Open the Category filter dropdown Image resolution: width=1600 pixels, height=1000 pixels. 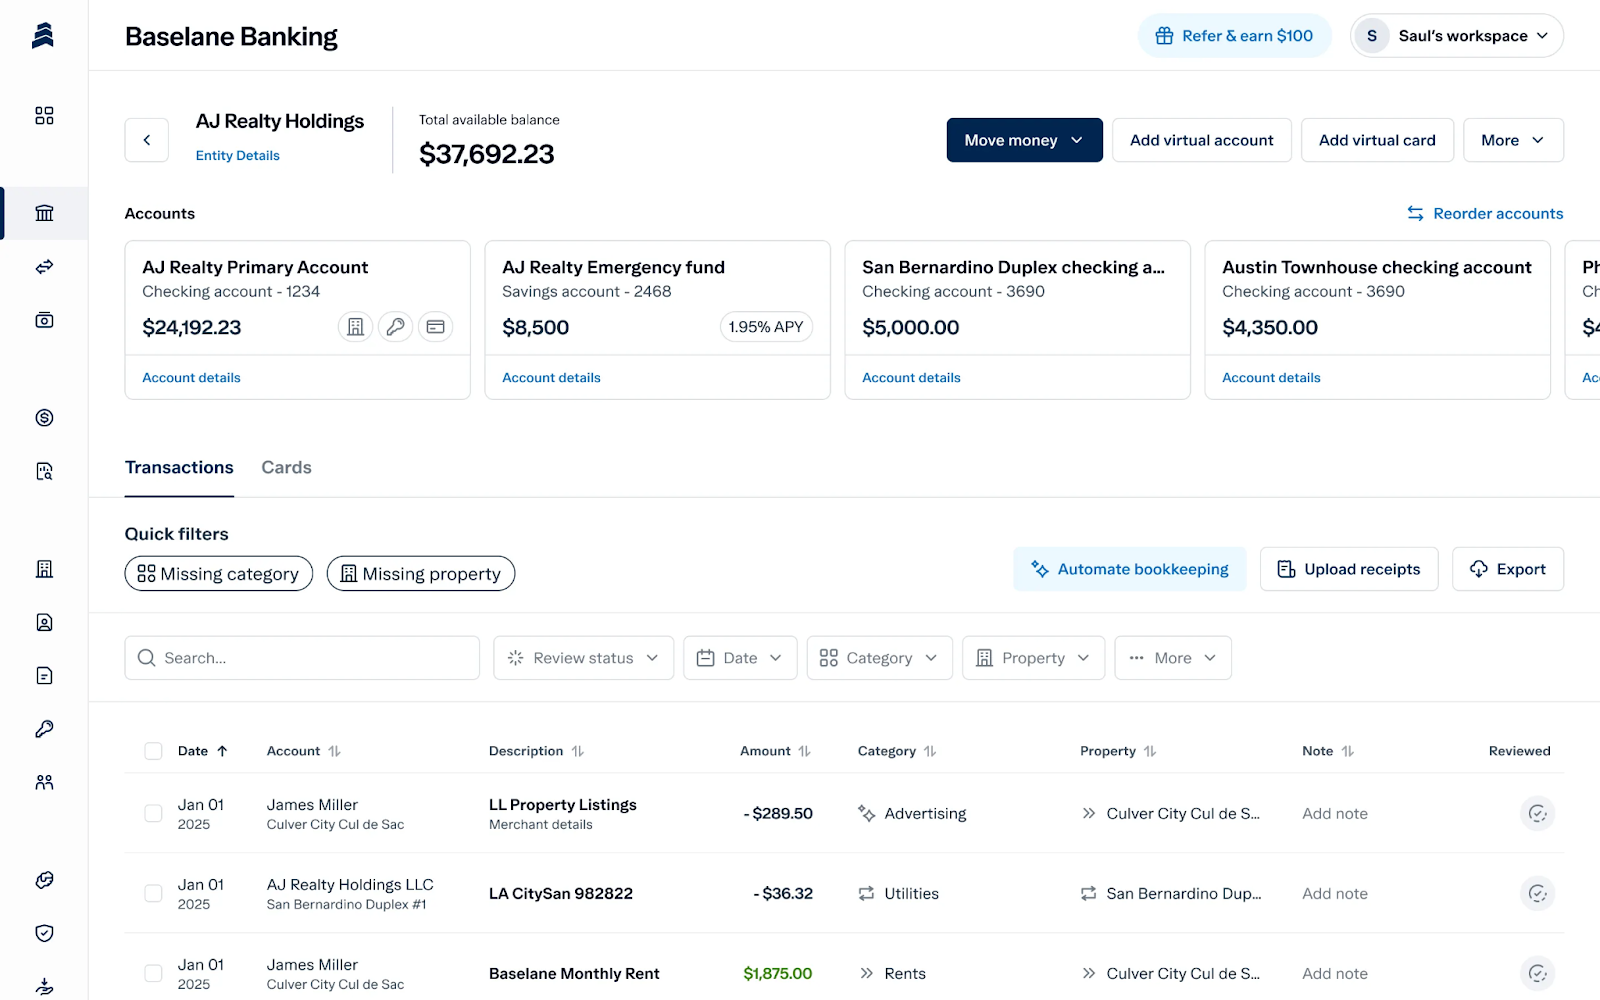pos(879,658)
